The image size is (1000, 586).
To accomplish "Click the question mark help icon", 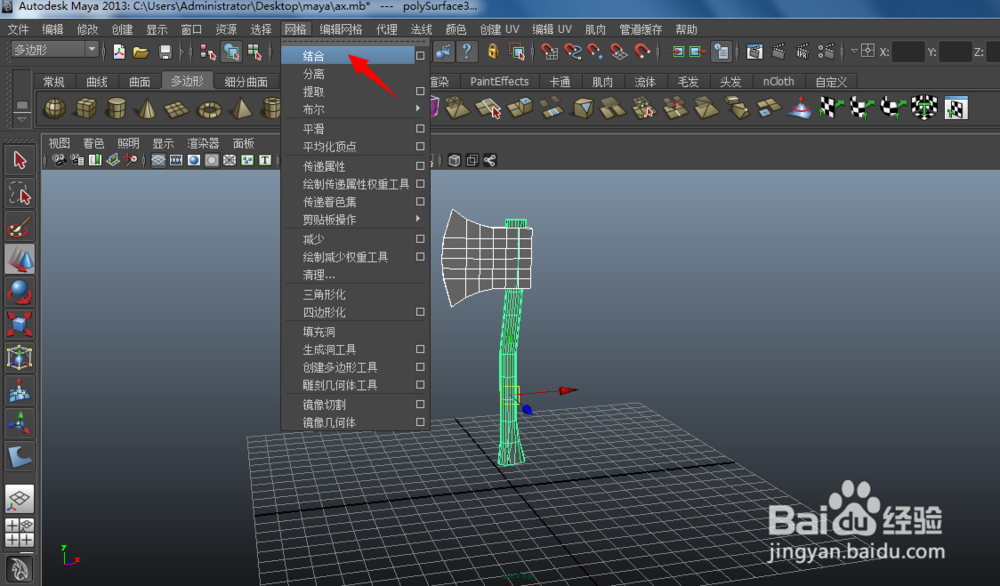I will coord(467,52).
